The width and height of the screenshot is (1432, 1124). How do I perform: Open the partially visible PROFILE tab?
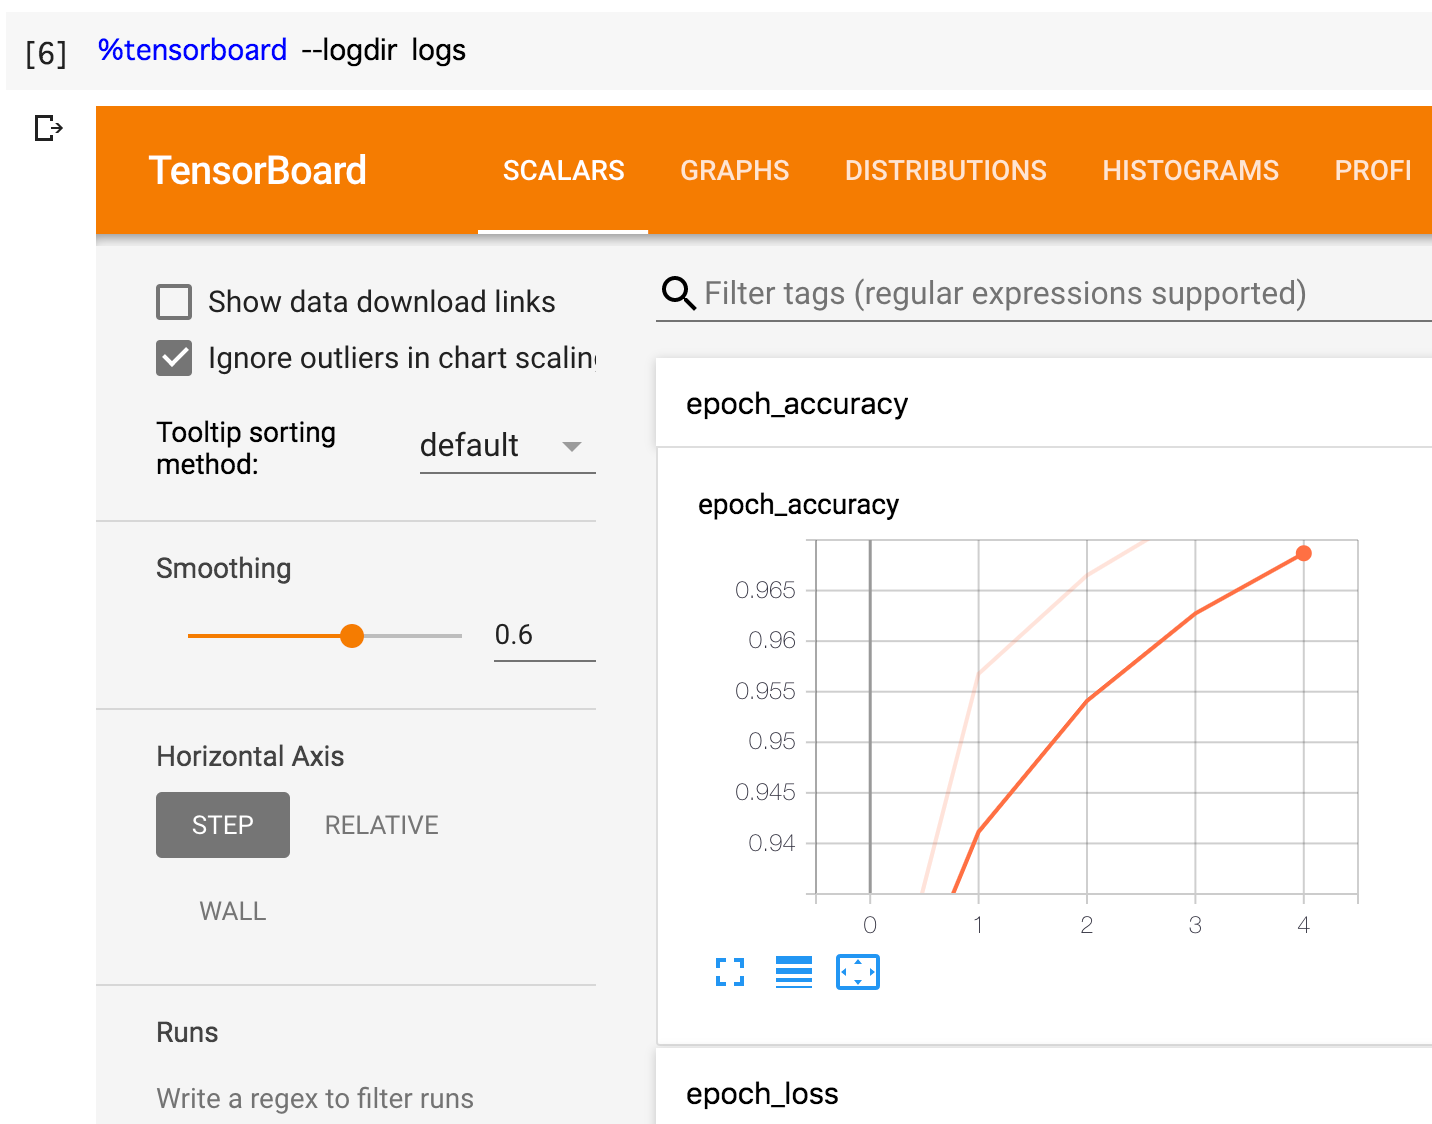1372,170
